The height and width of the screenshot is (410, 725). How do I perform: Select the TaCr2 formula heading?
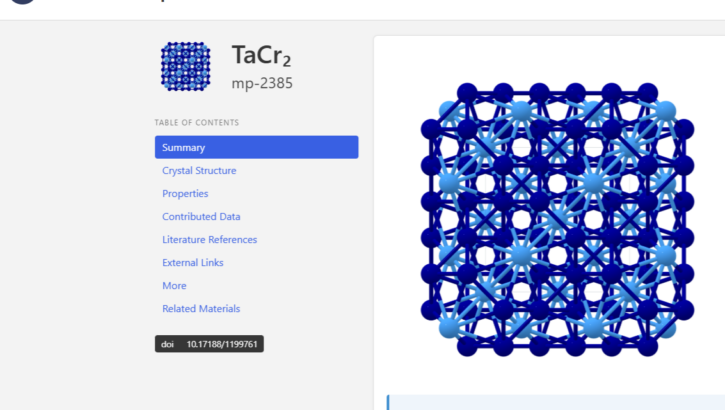(x=261, y=55)
